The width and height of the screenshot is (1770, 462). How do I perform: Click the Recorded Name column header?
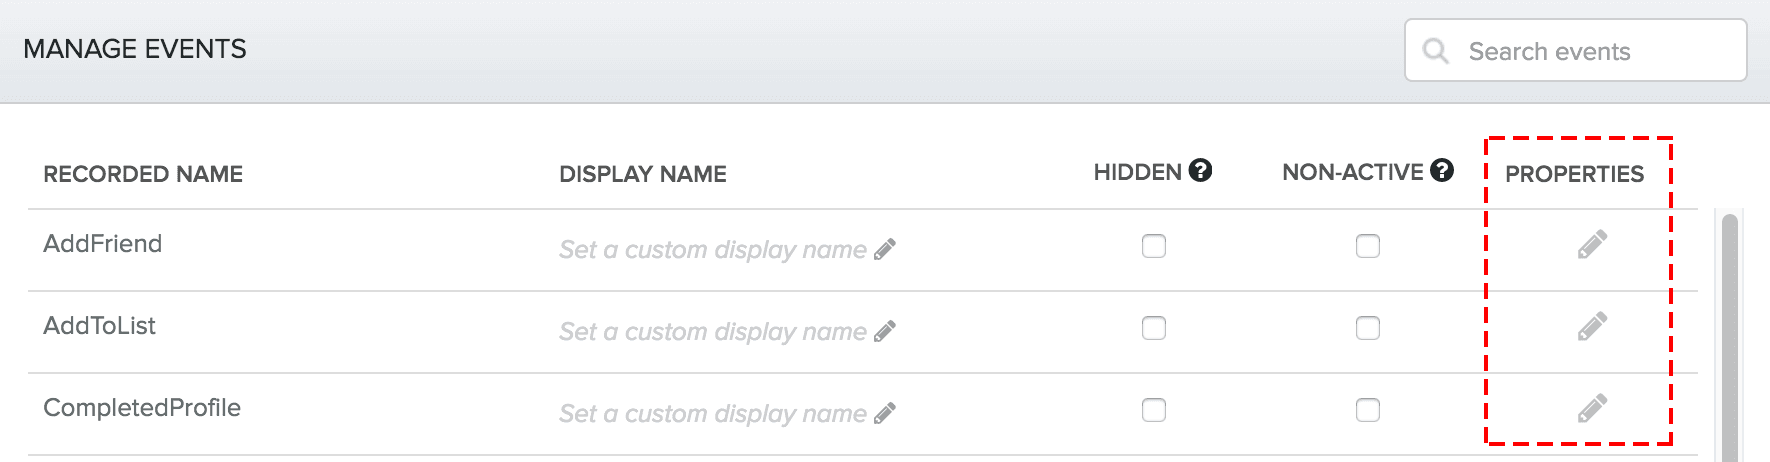tap(143, 174)
